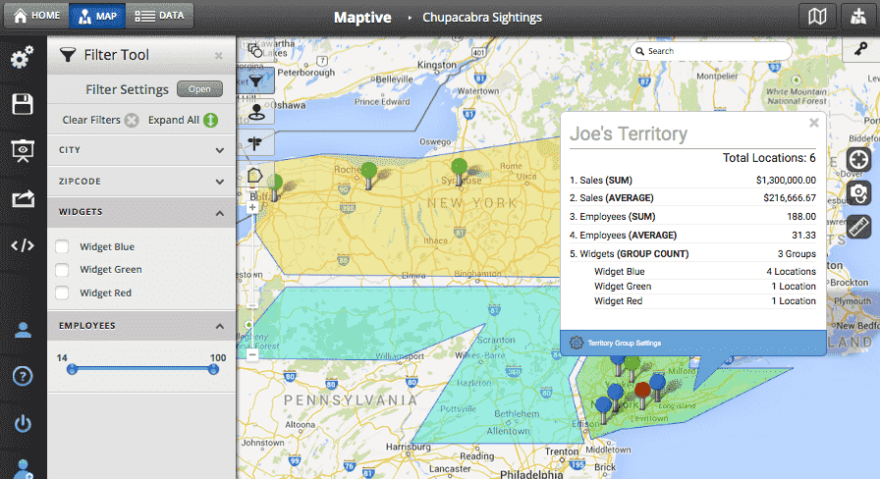Click the Open filter settings button

tap(199, 89)
